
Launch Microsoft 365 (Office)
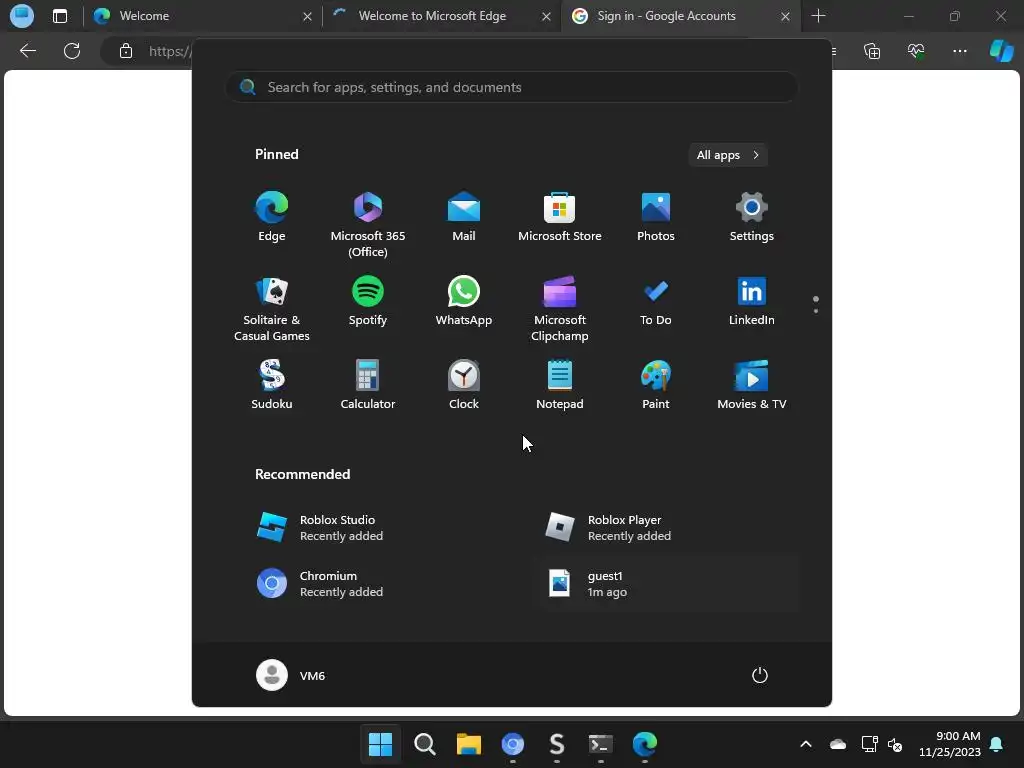coord(368,225)
